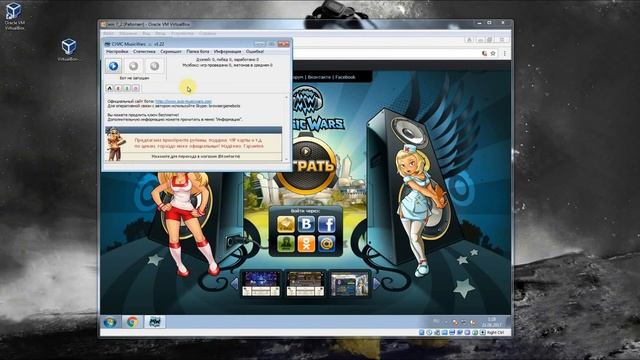Image resolution: width=640 pixels, height=360 pixels.
Task: Open the Информация menu
Action: point(227,51)
